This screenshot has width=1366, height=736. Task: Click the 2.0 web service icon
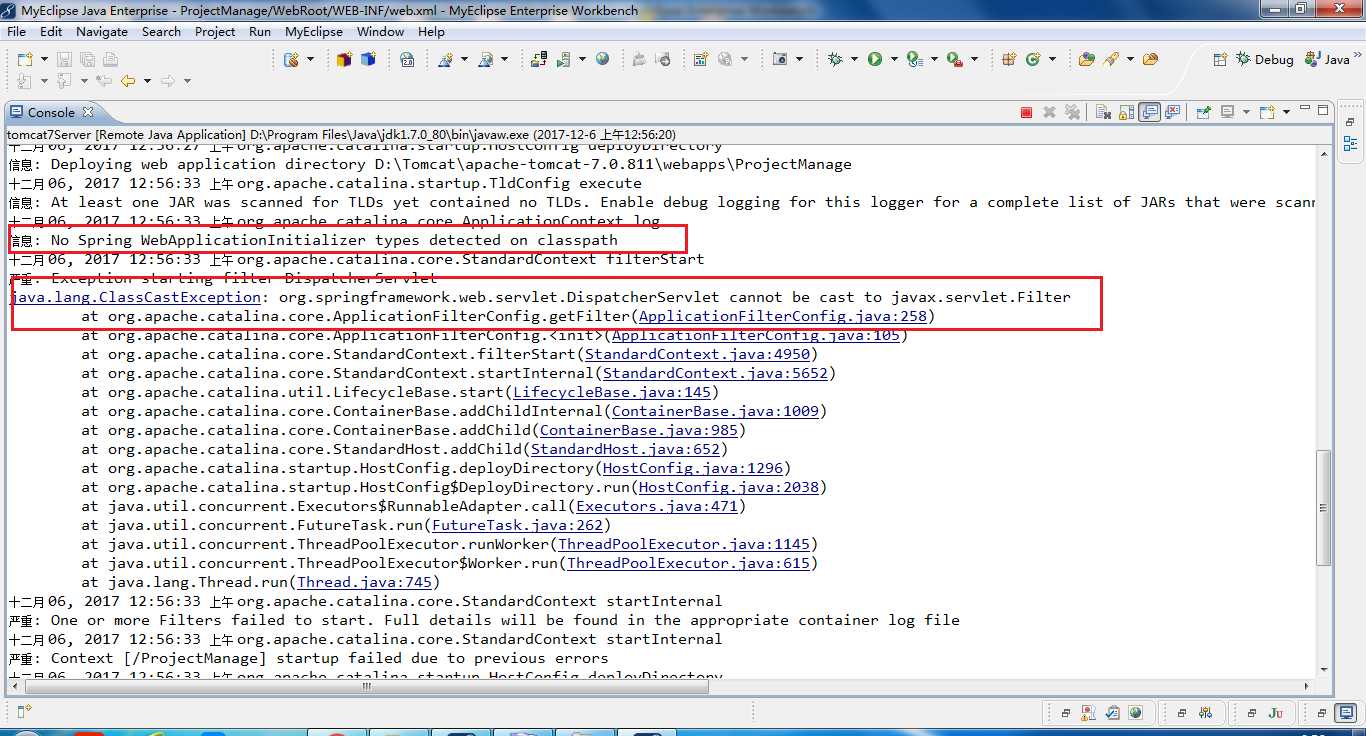tap(407, 60)
